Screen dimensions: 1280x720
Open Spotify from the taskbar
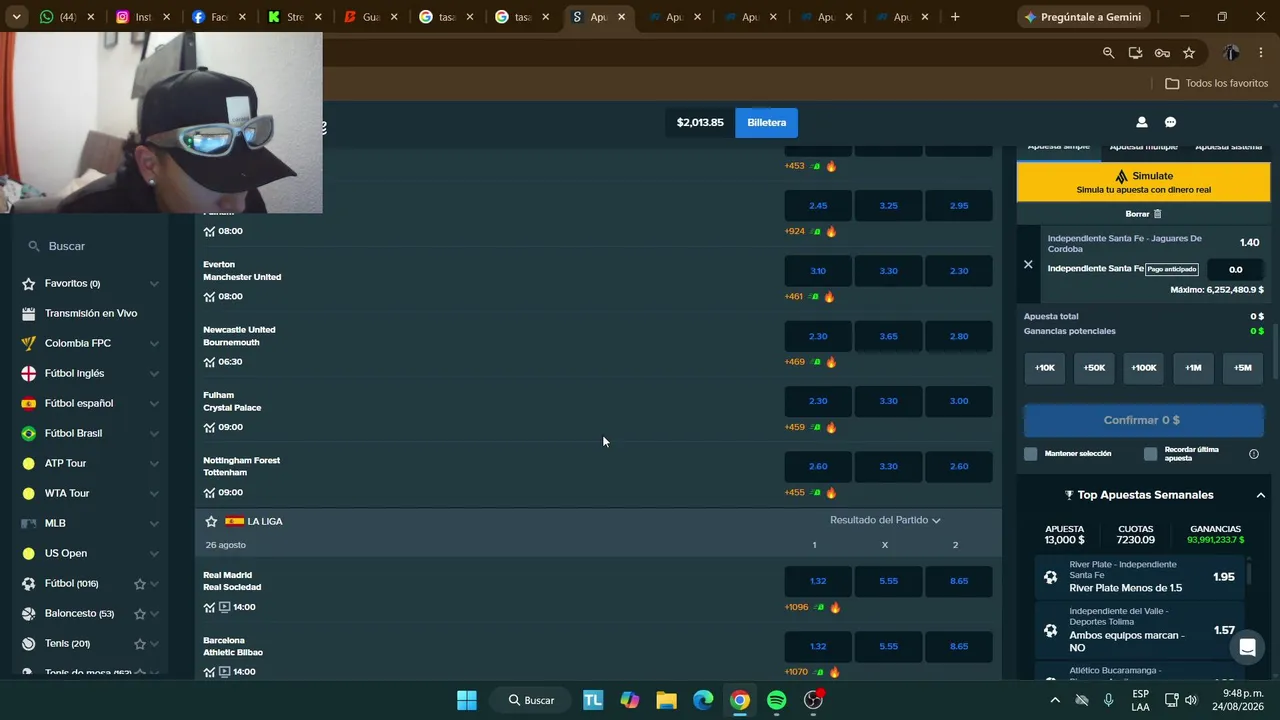click(x=777, y=700)
